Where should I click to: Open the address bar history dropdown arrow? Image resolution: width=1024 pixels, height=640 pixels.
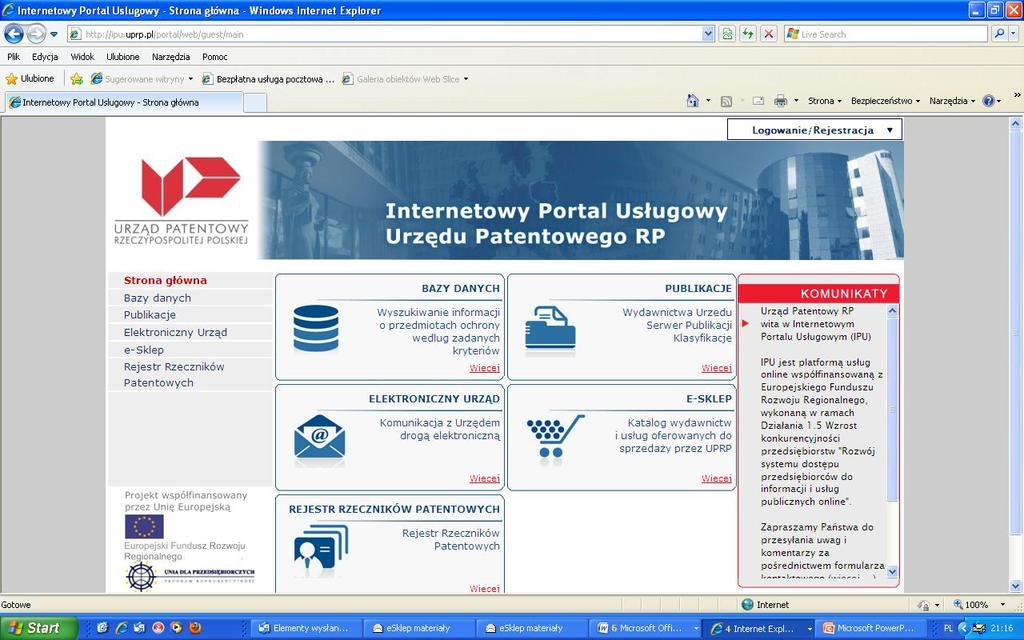709,34
